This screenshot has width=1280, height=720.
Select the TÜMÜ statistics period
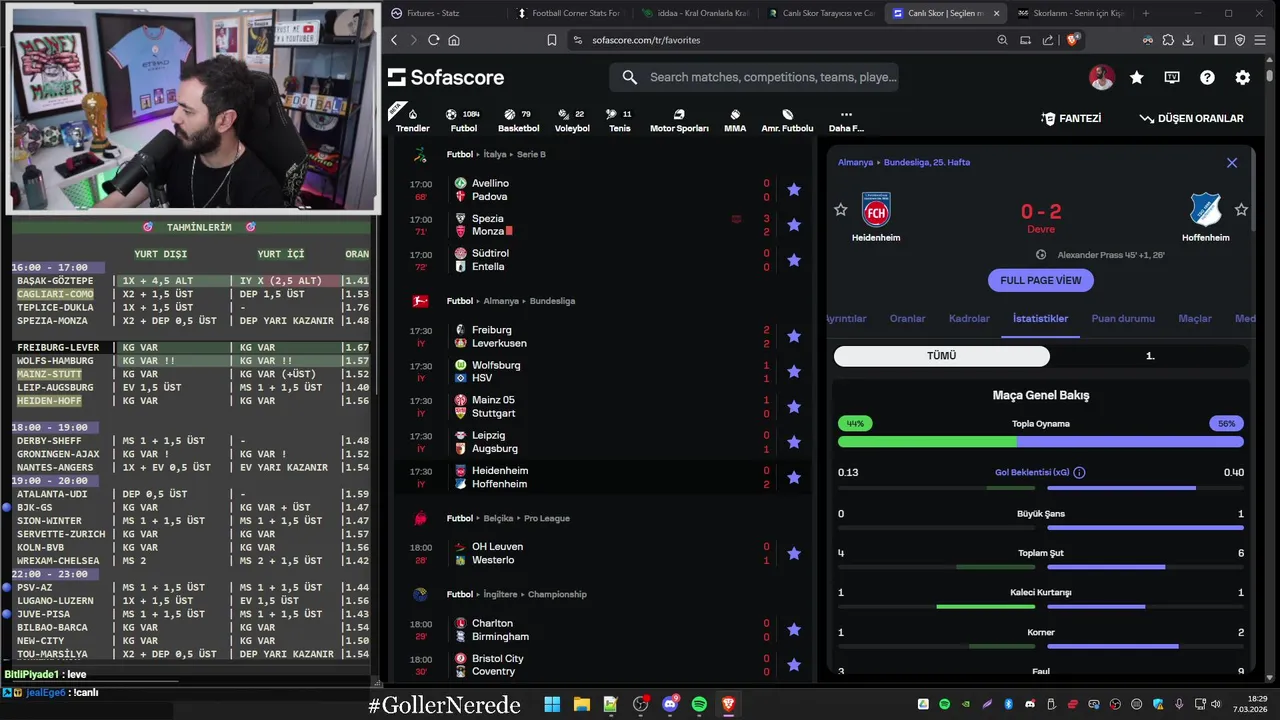pos(942,356)
